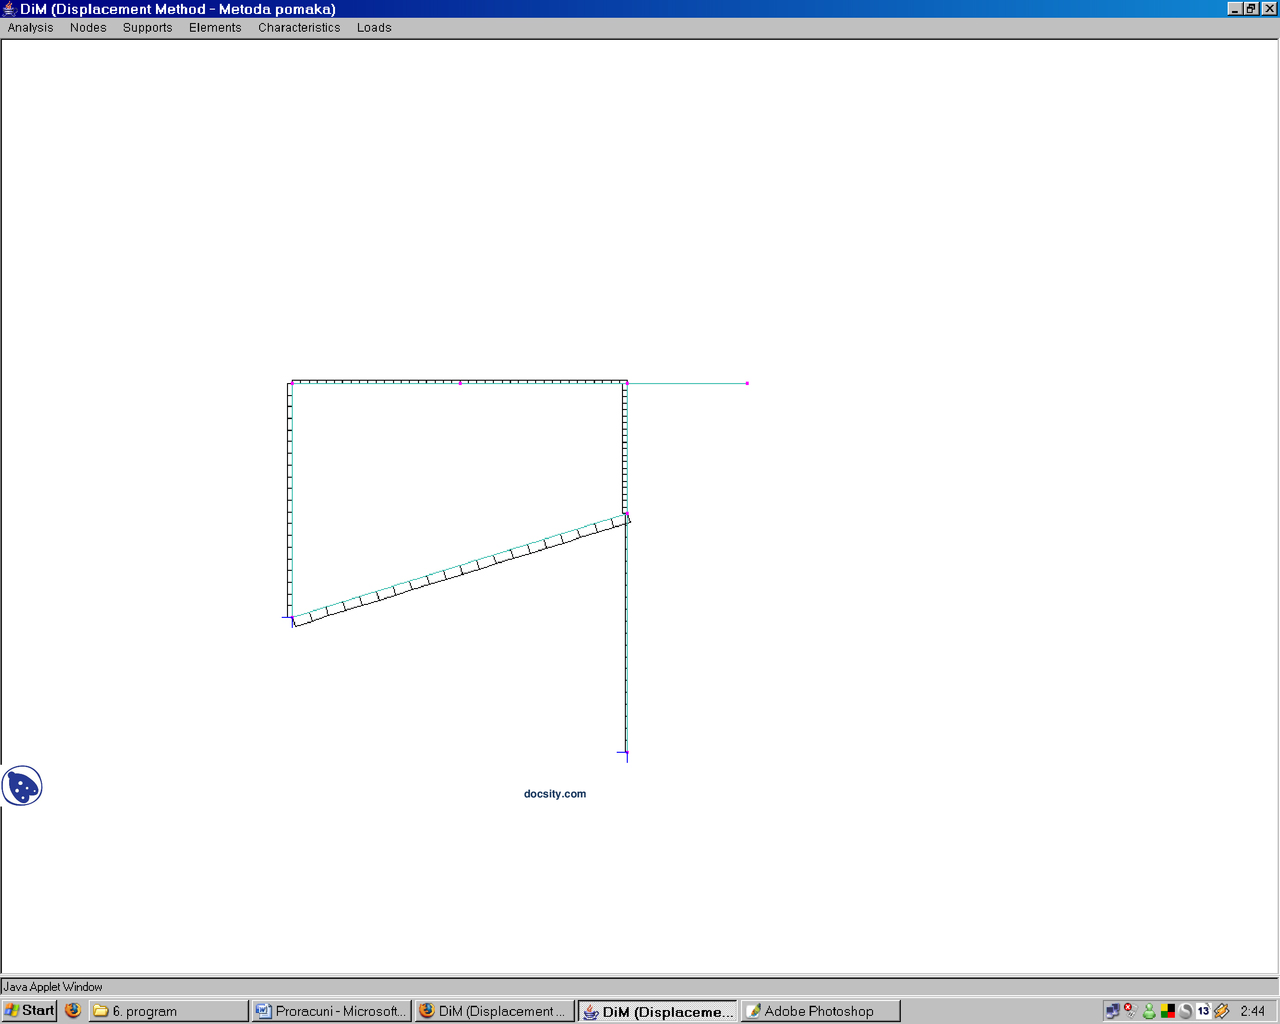Click the docsity.com link
This screenshot has height=1024, width=1280.
tap(555, 794)
